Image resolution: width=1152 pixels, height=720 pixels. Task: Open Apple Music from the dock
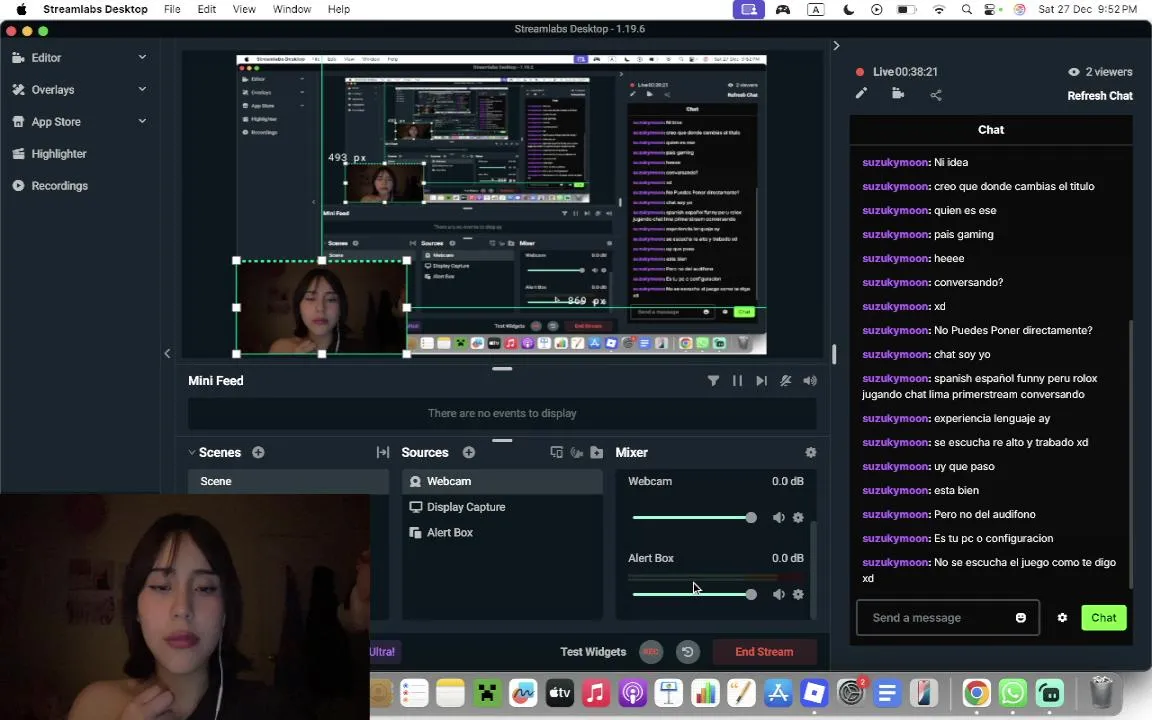pyautogui.click(x=596, y=692)
